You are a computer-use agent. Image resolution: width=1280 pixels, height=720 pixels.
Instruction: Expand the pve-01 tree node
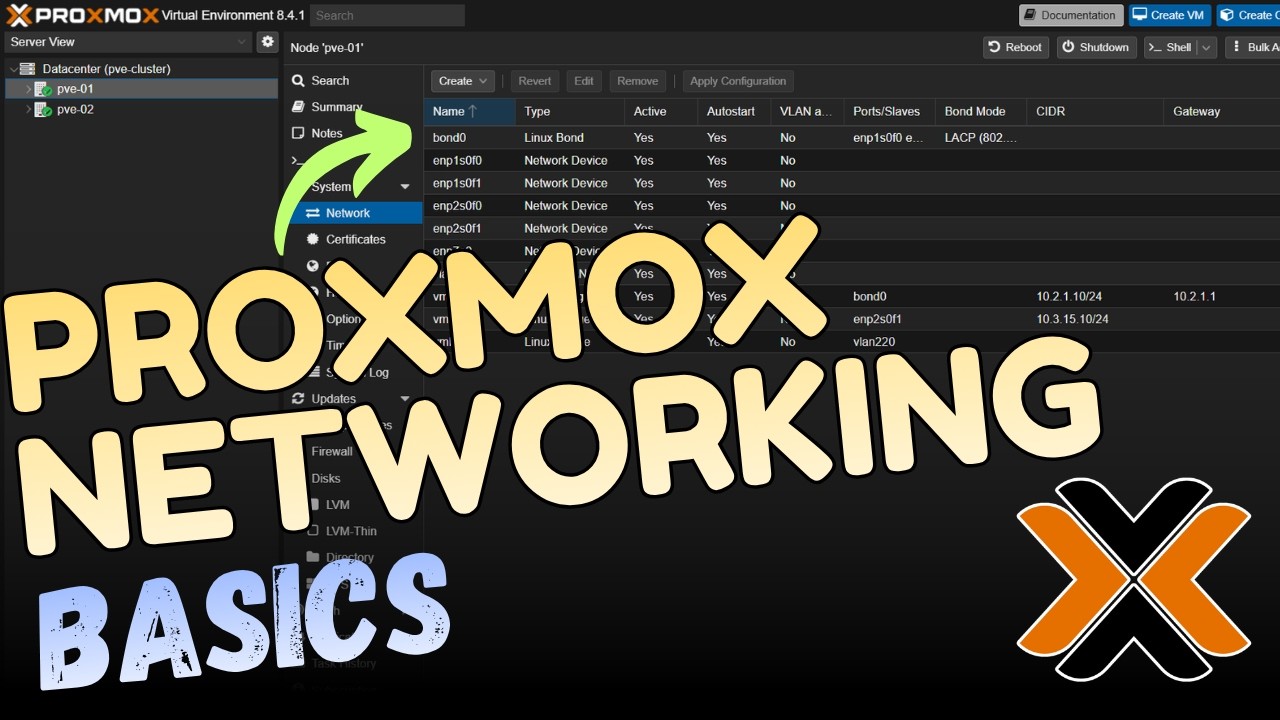click(x=28, y=89)
